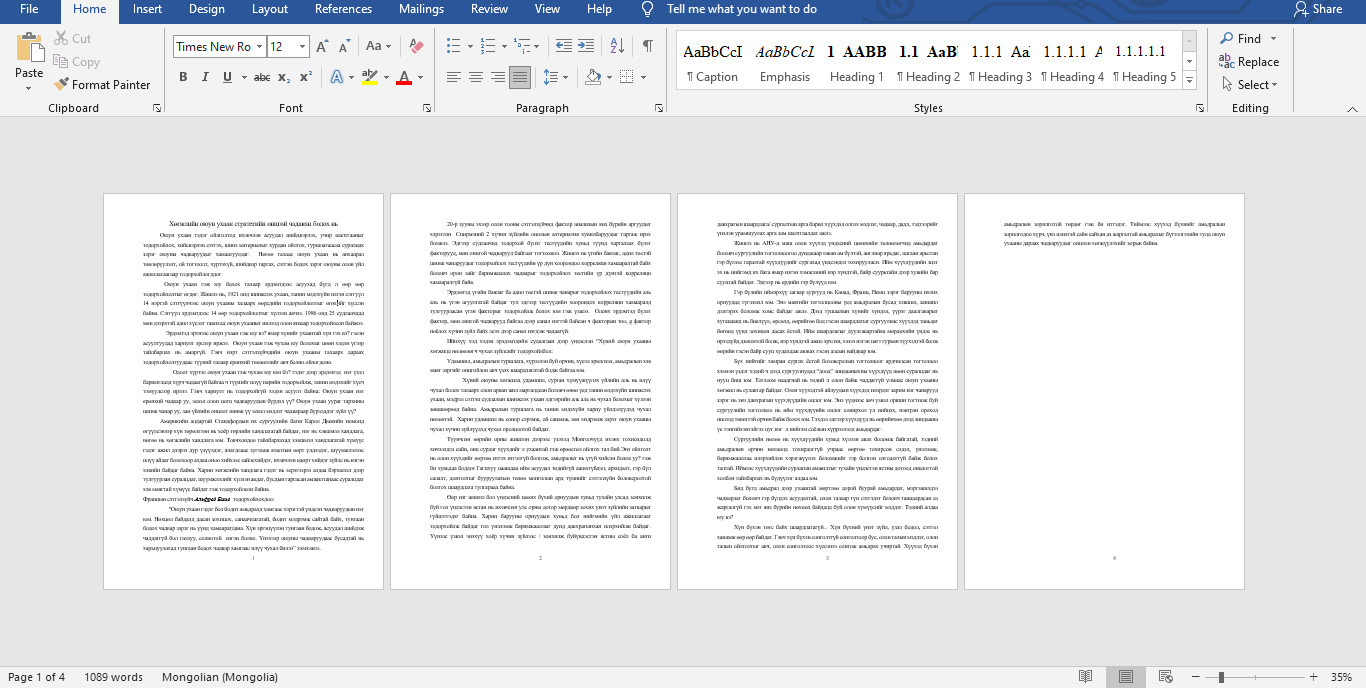Viewport: 1366px width, 688px height.
Task: Toggle Italic formatting
Action: click(205, 77)
